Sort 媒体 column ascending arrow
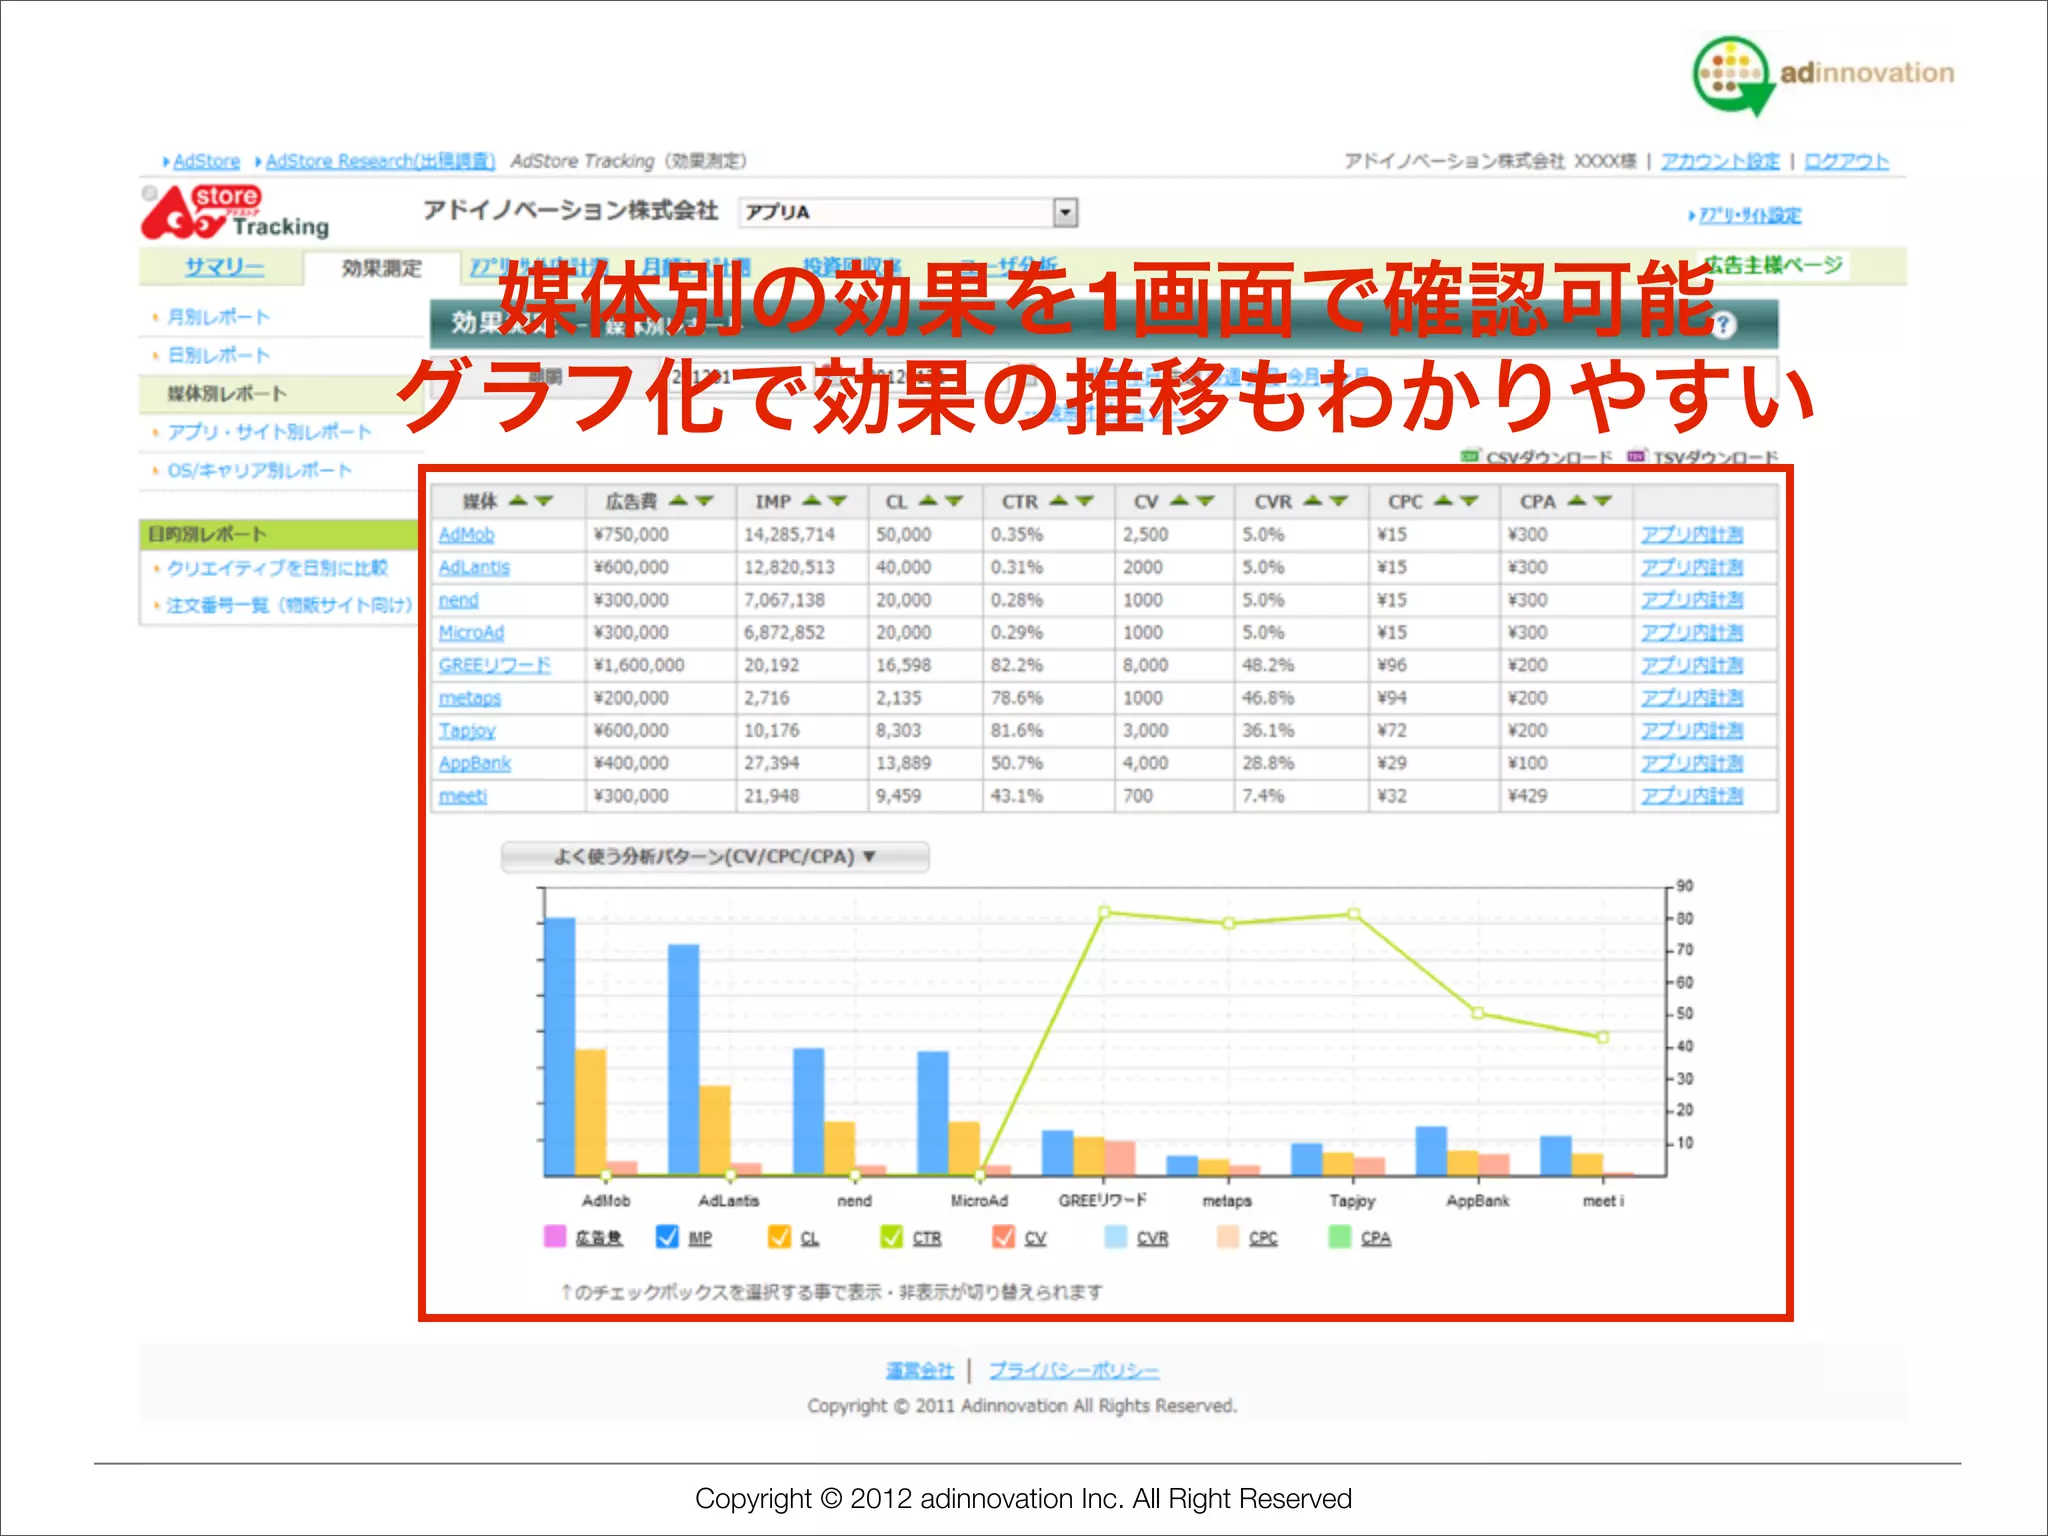Image resolution: width=2048 pixels, height=1536 pixels. coord(519,500)
